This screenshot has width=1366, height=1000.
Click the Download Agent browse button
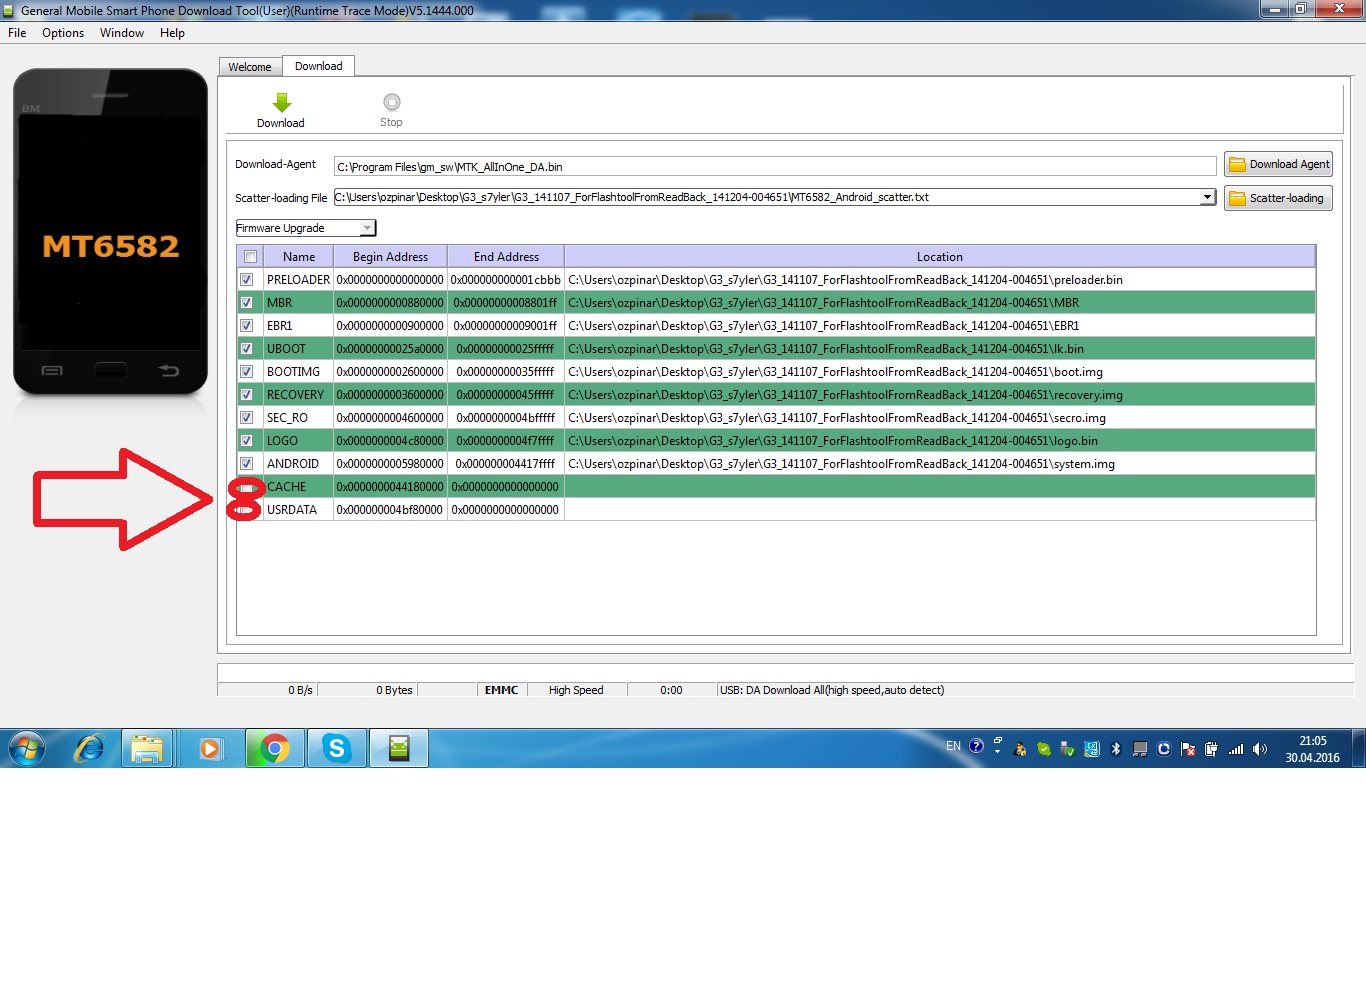click(x=1279, y=164)
